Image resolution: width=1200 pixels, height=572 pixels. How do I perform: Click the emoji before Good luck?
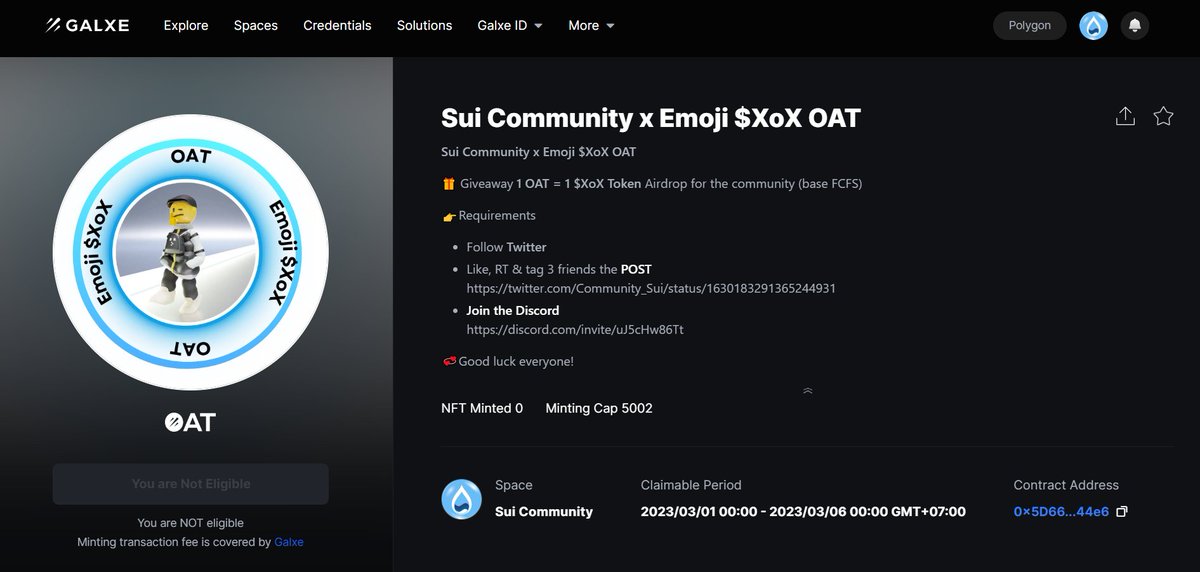tap(449, 361)
